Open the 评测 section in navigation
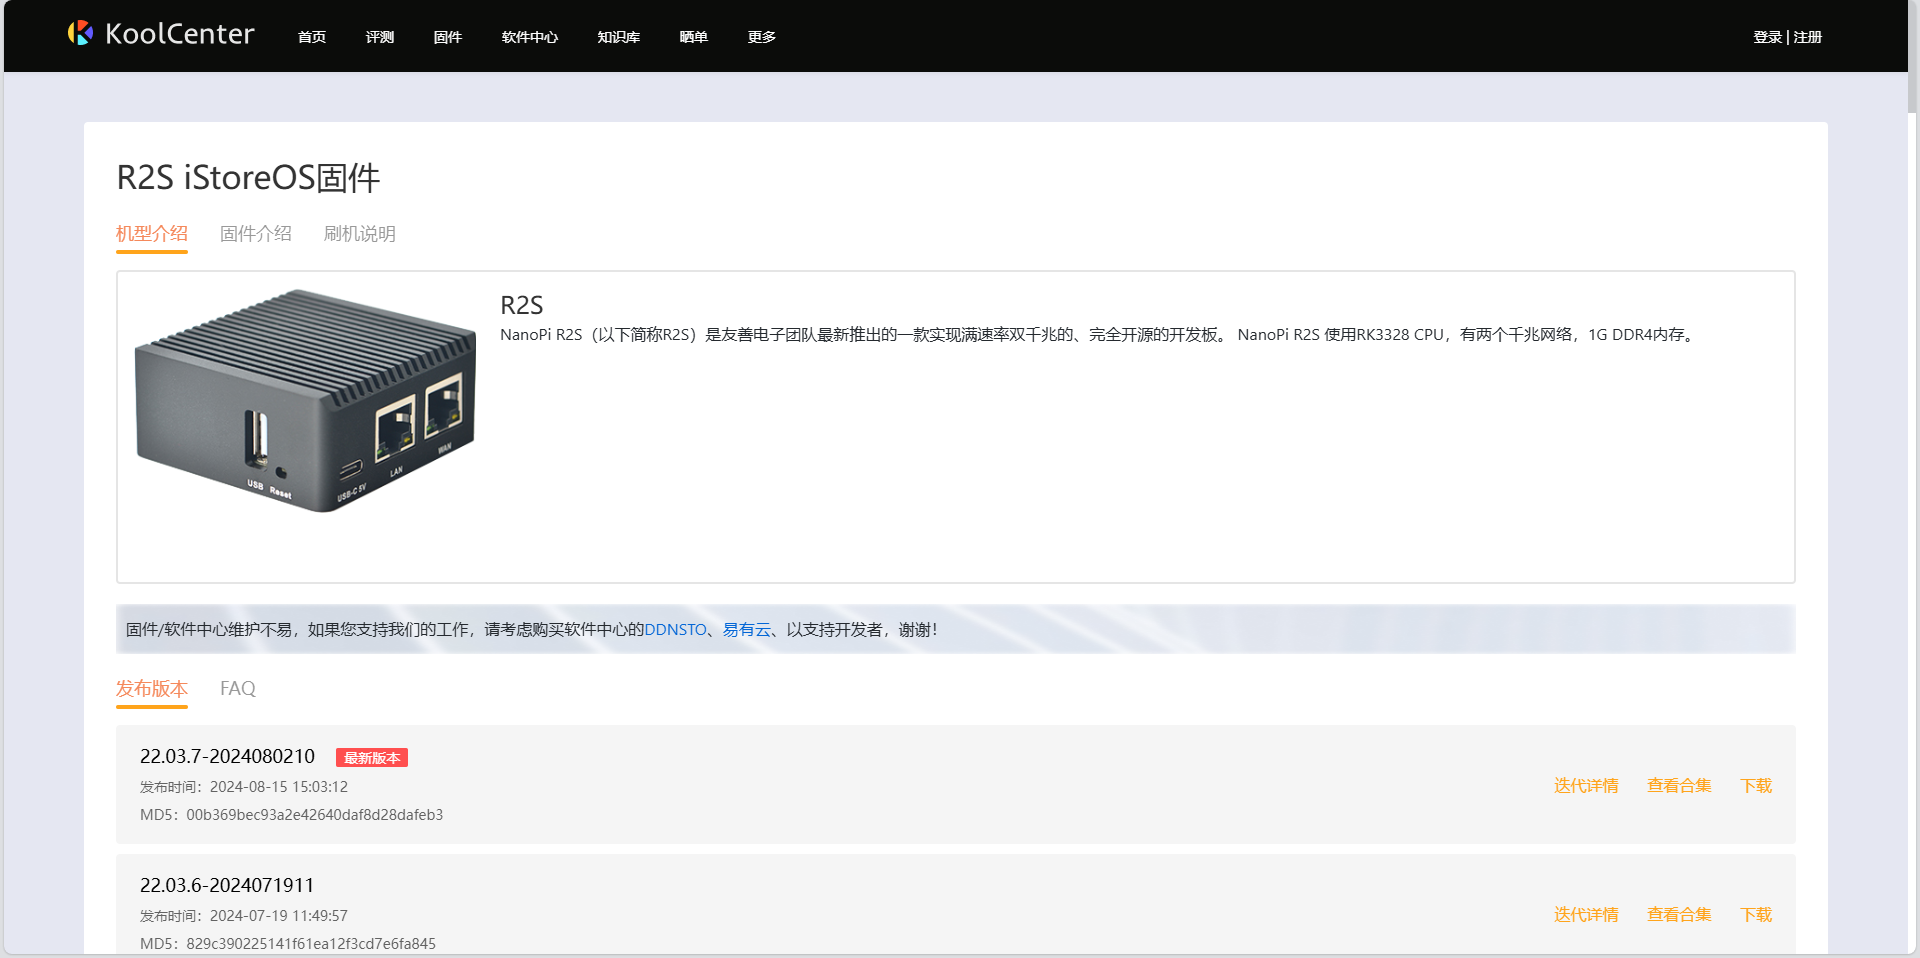Image resolution: width=1920 pixels, height=958 pixels. (x=380, y=36)
